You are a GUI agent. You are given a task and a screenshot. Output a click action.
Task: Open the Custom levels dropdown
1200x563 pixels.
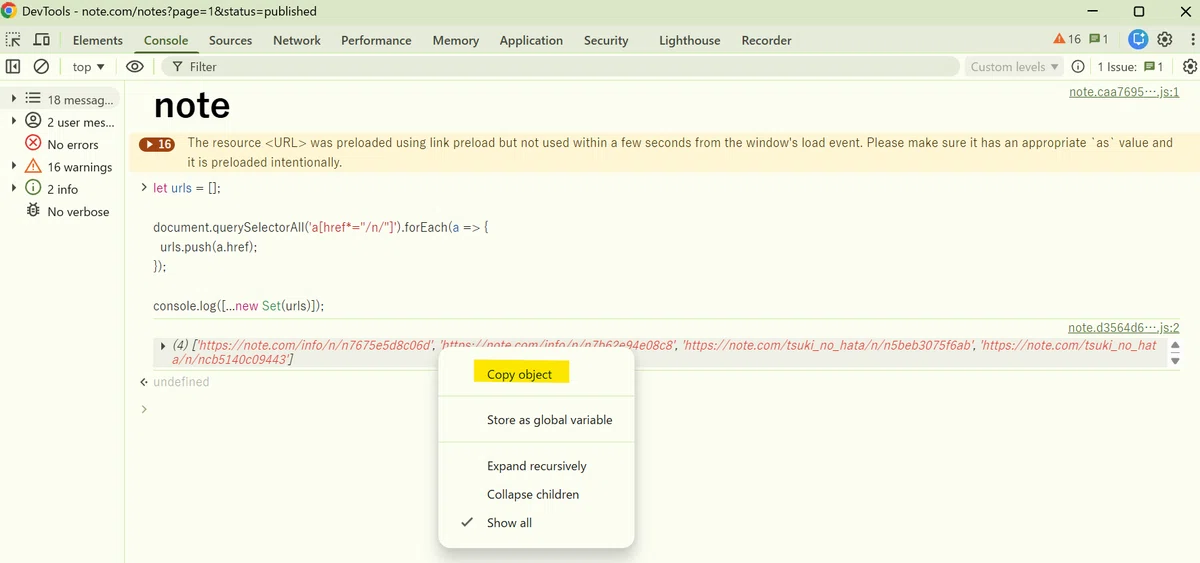1014,67
